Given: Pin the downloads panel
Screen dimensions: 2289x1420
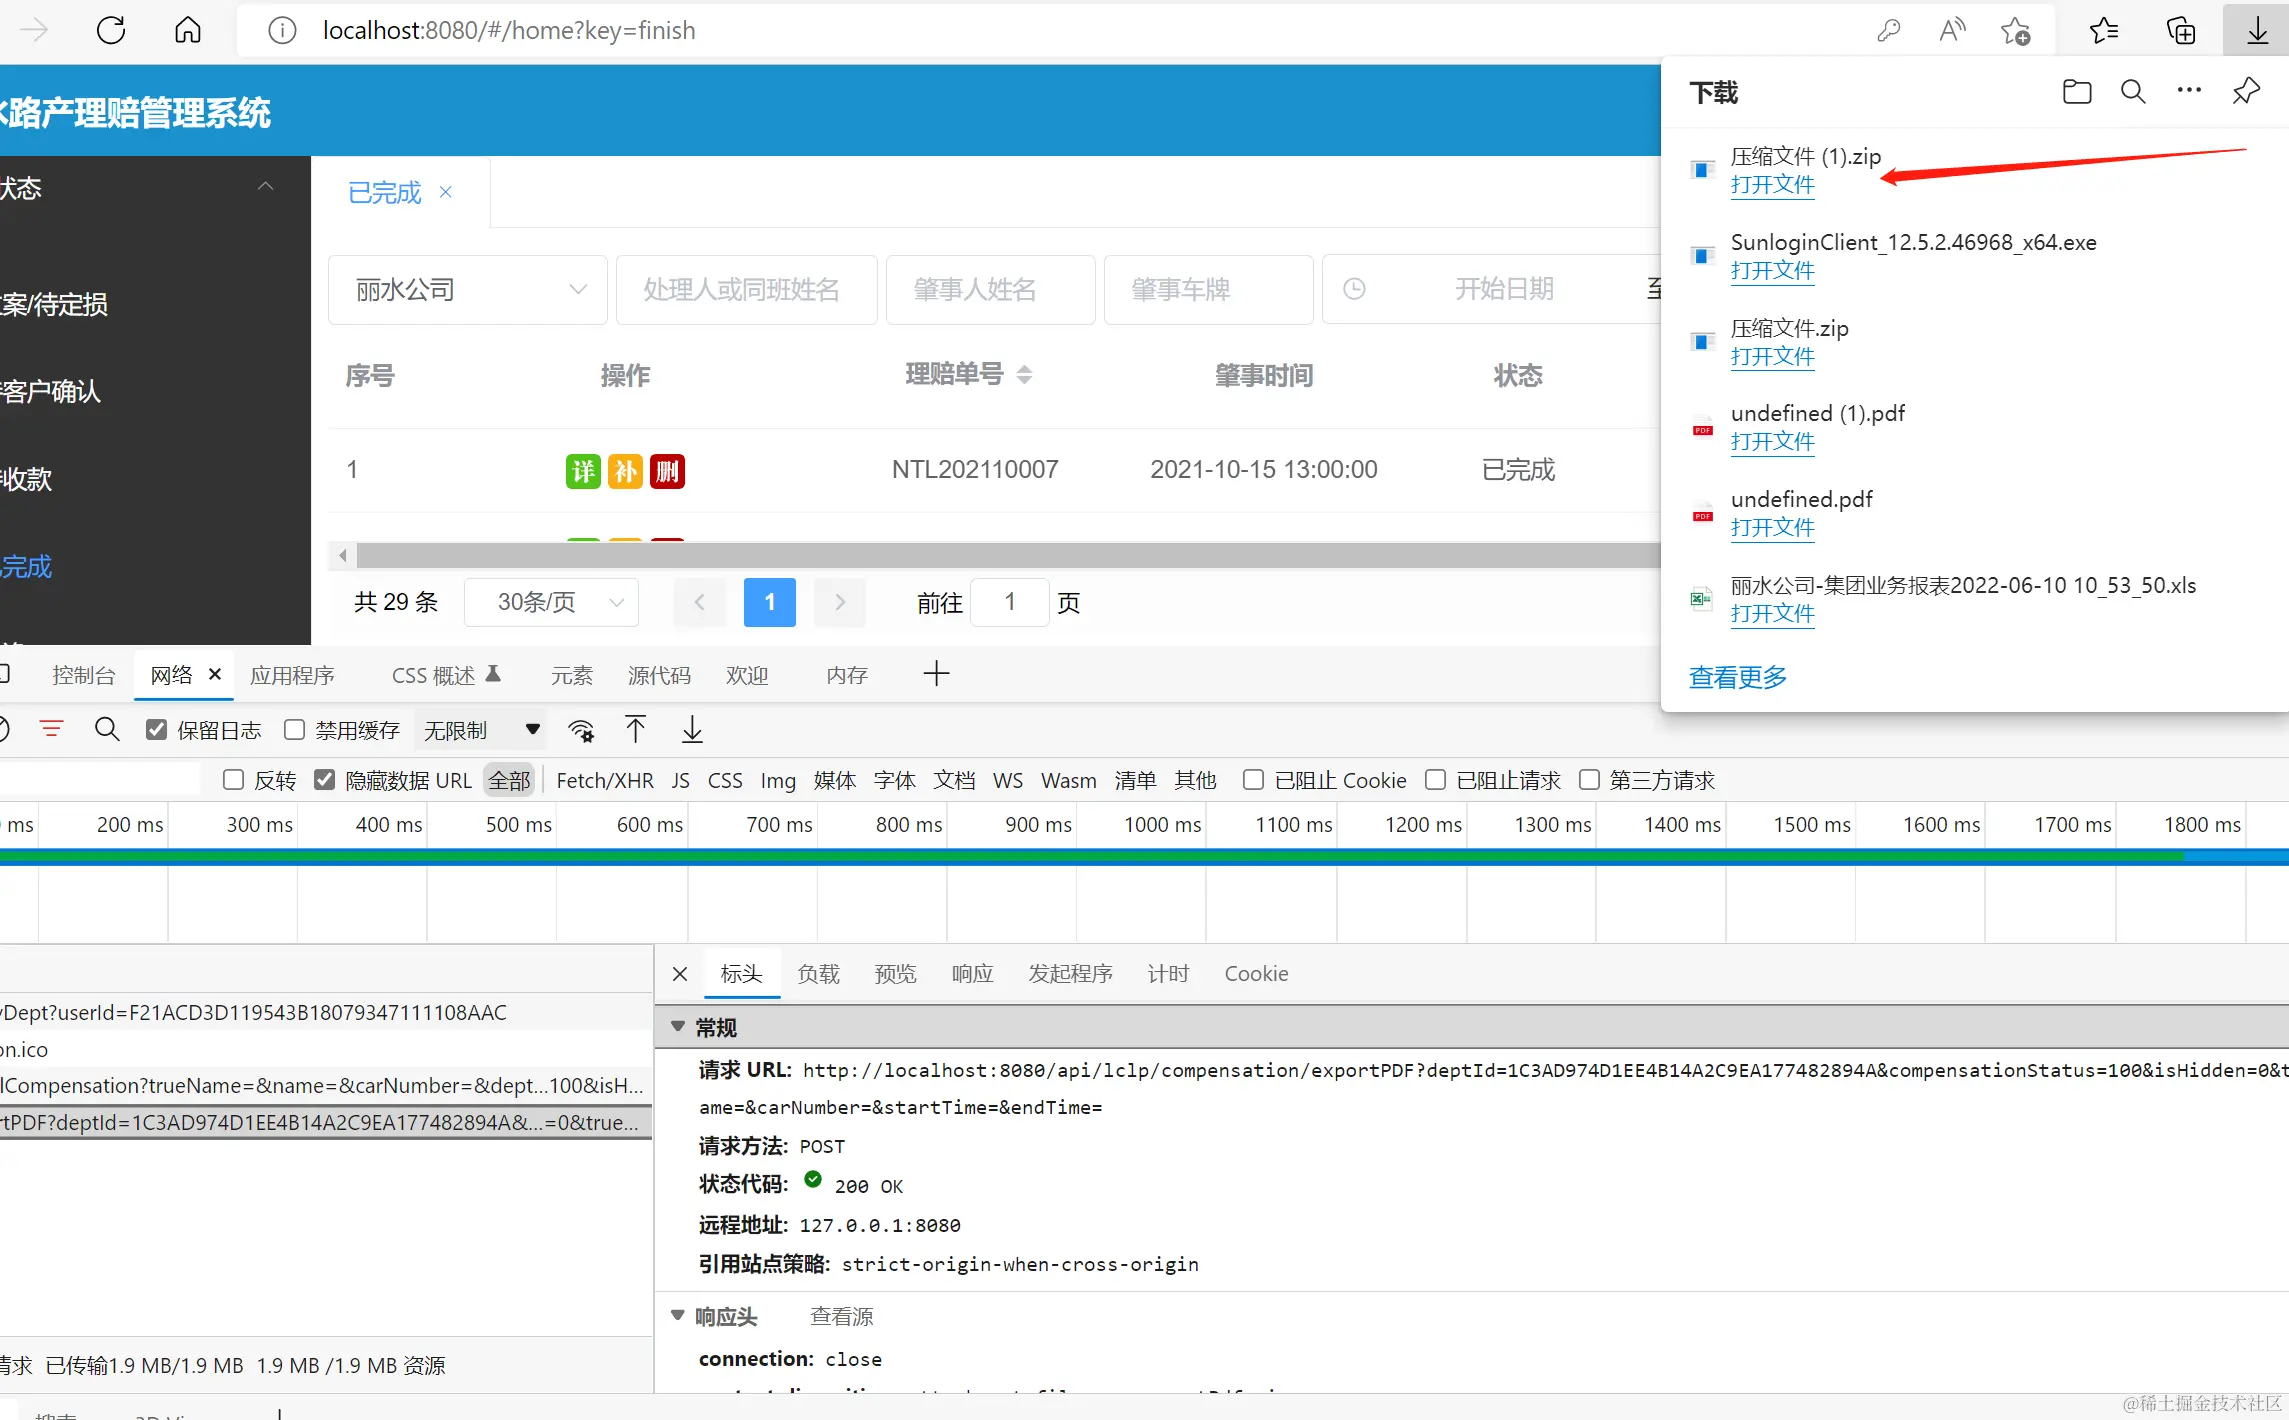Looking at the screenshot, I should [x=2246, y=92].
